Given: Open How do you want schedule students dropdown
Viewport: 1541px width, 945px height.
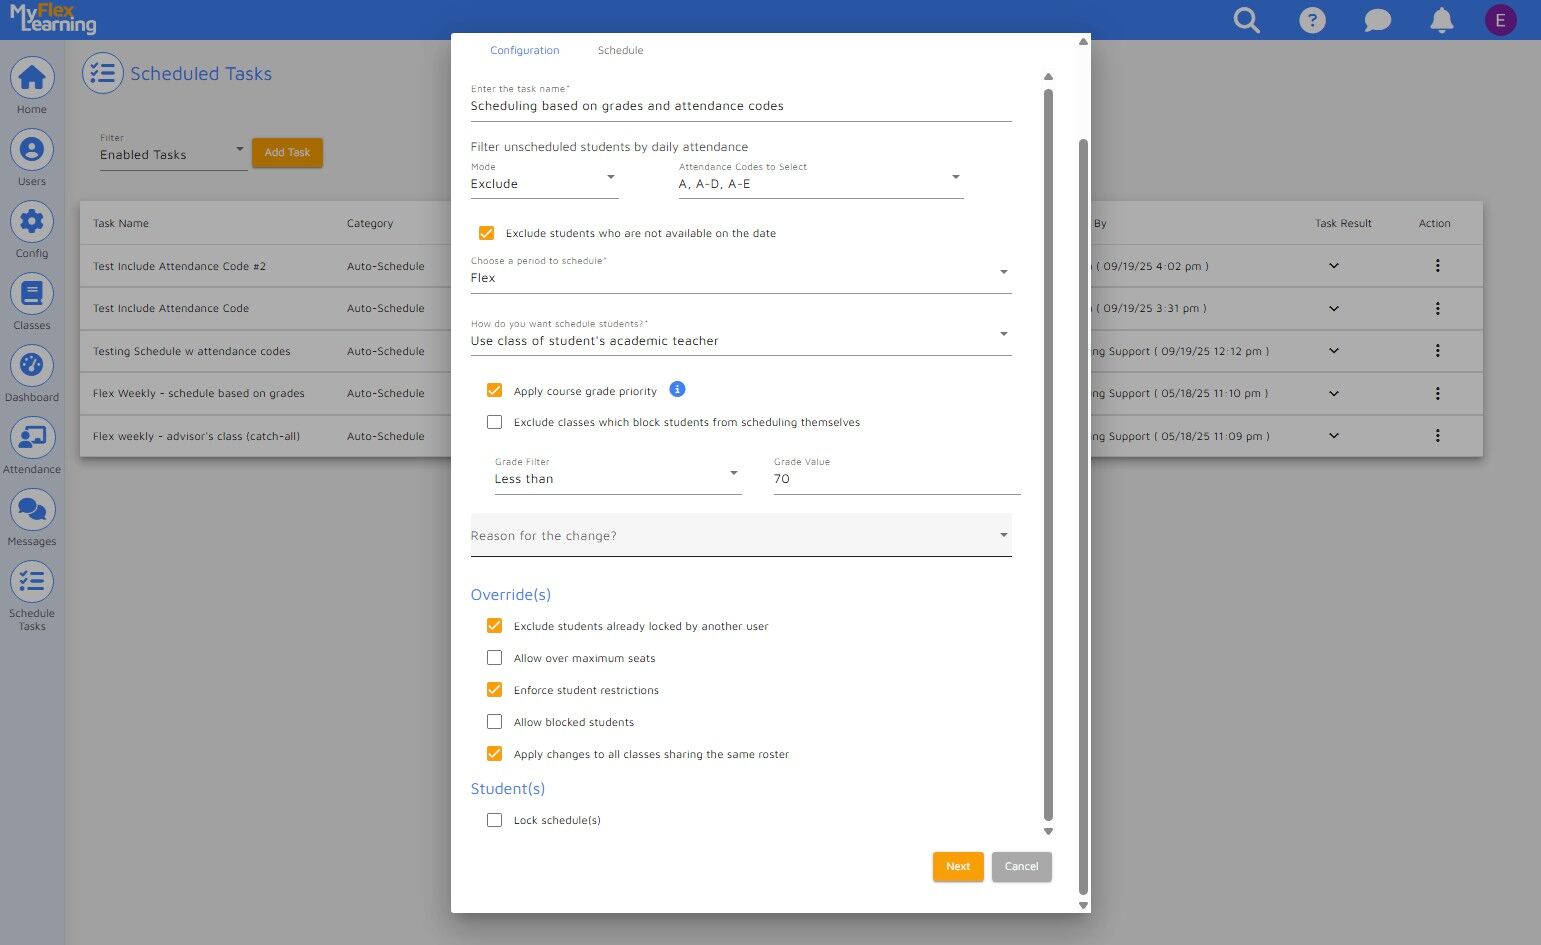Looking at the screenshot, I should (741, 336).
